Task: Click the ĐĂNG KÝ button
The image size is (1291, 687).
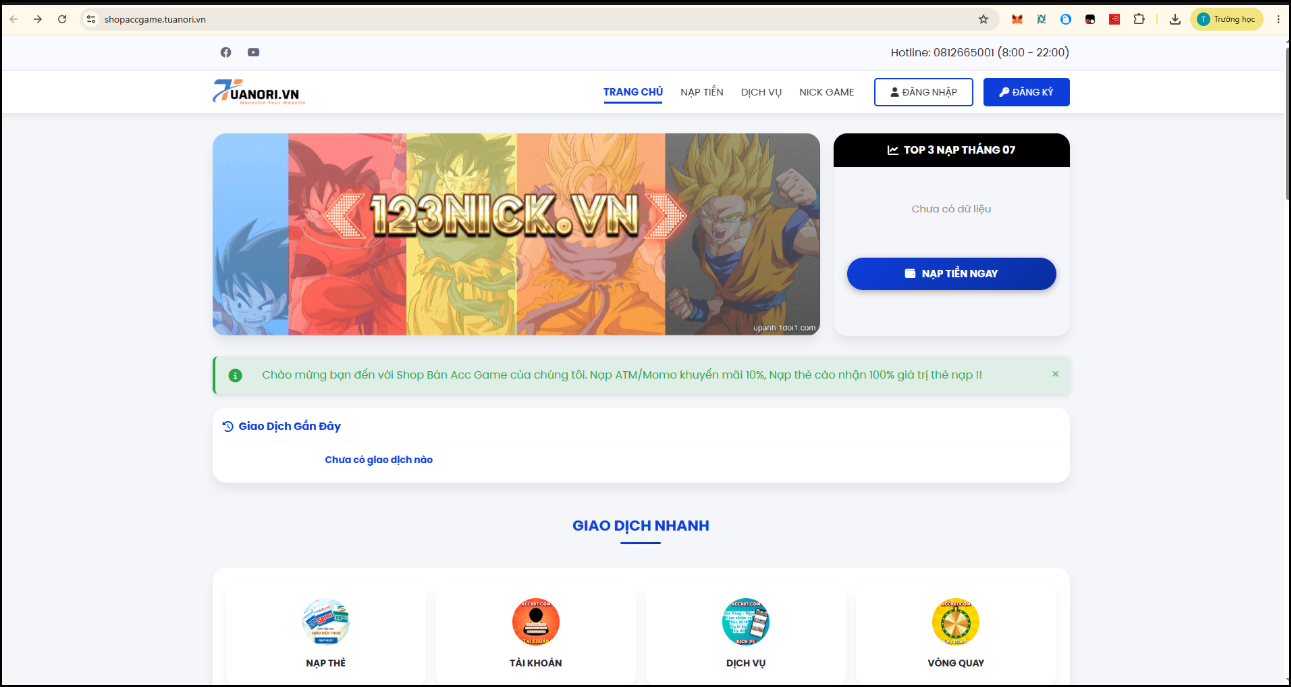Action: pos(1026,92)
